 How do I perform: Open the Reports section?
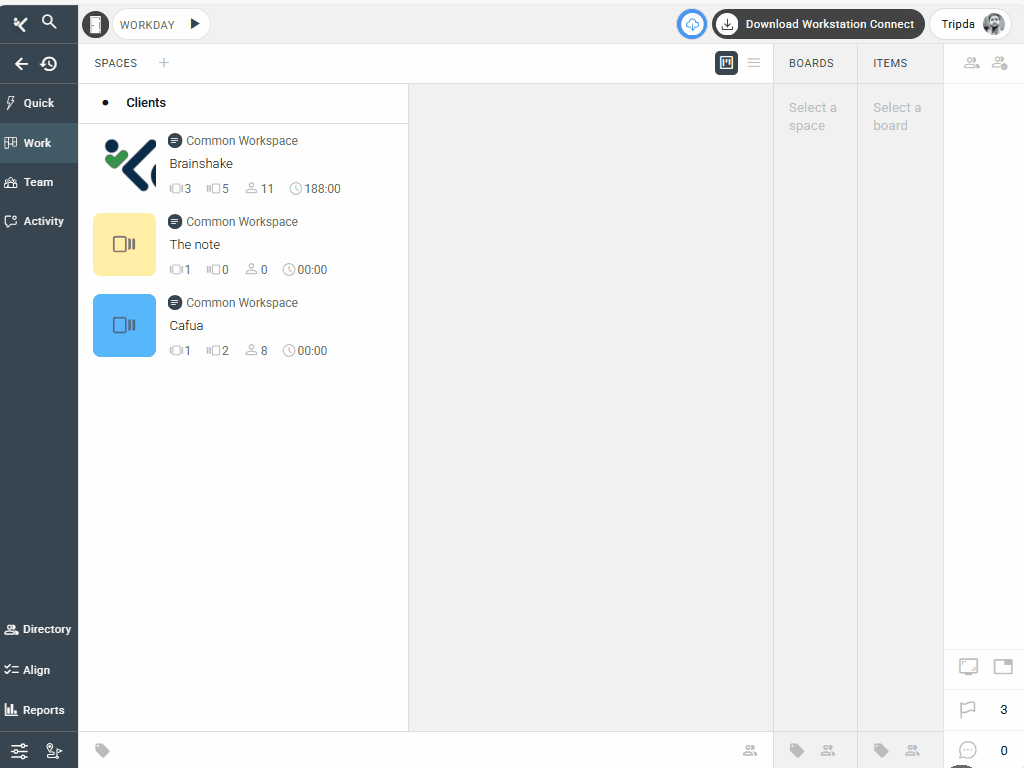coord(38,710)
